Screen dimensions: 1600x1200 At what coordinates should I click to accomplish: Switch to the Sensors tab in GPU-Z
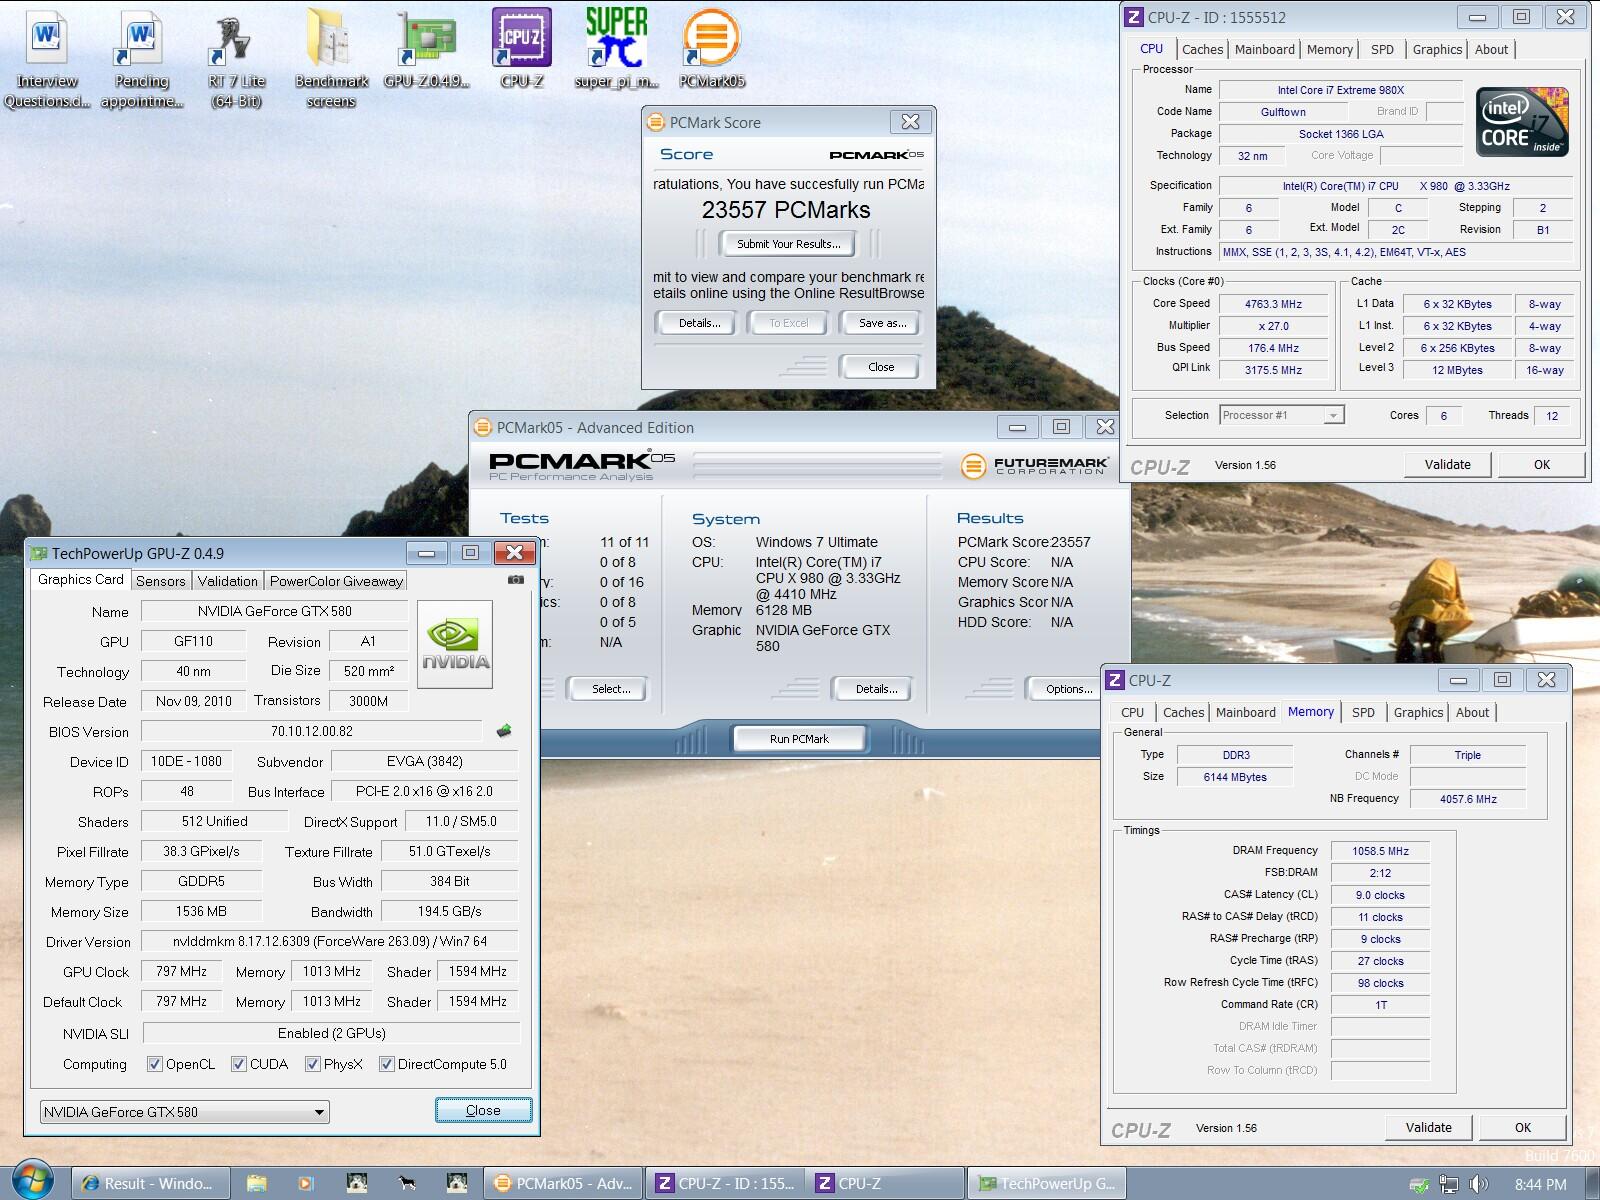[x=161, y=580]
